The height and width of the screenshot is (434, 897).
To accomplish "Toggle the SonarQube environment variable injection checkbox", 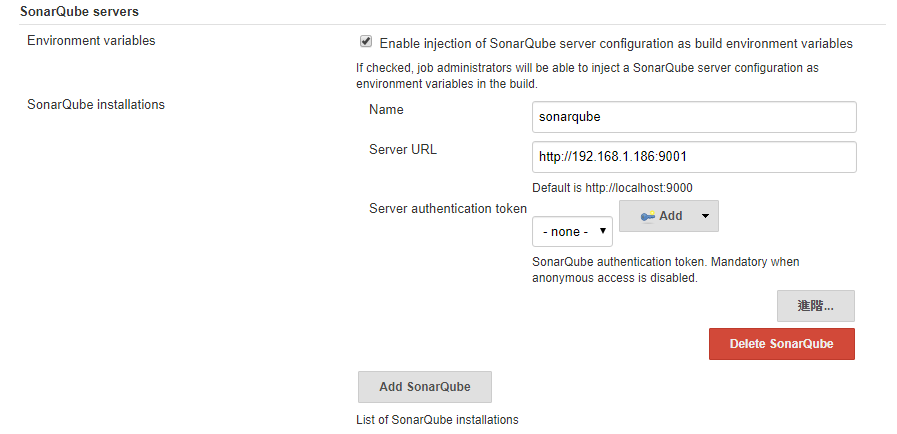I will (x=366, y=42).
